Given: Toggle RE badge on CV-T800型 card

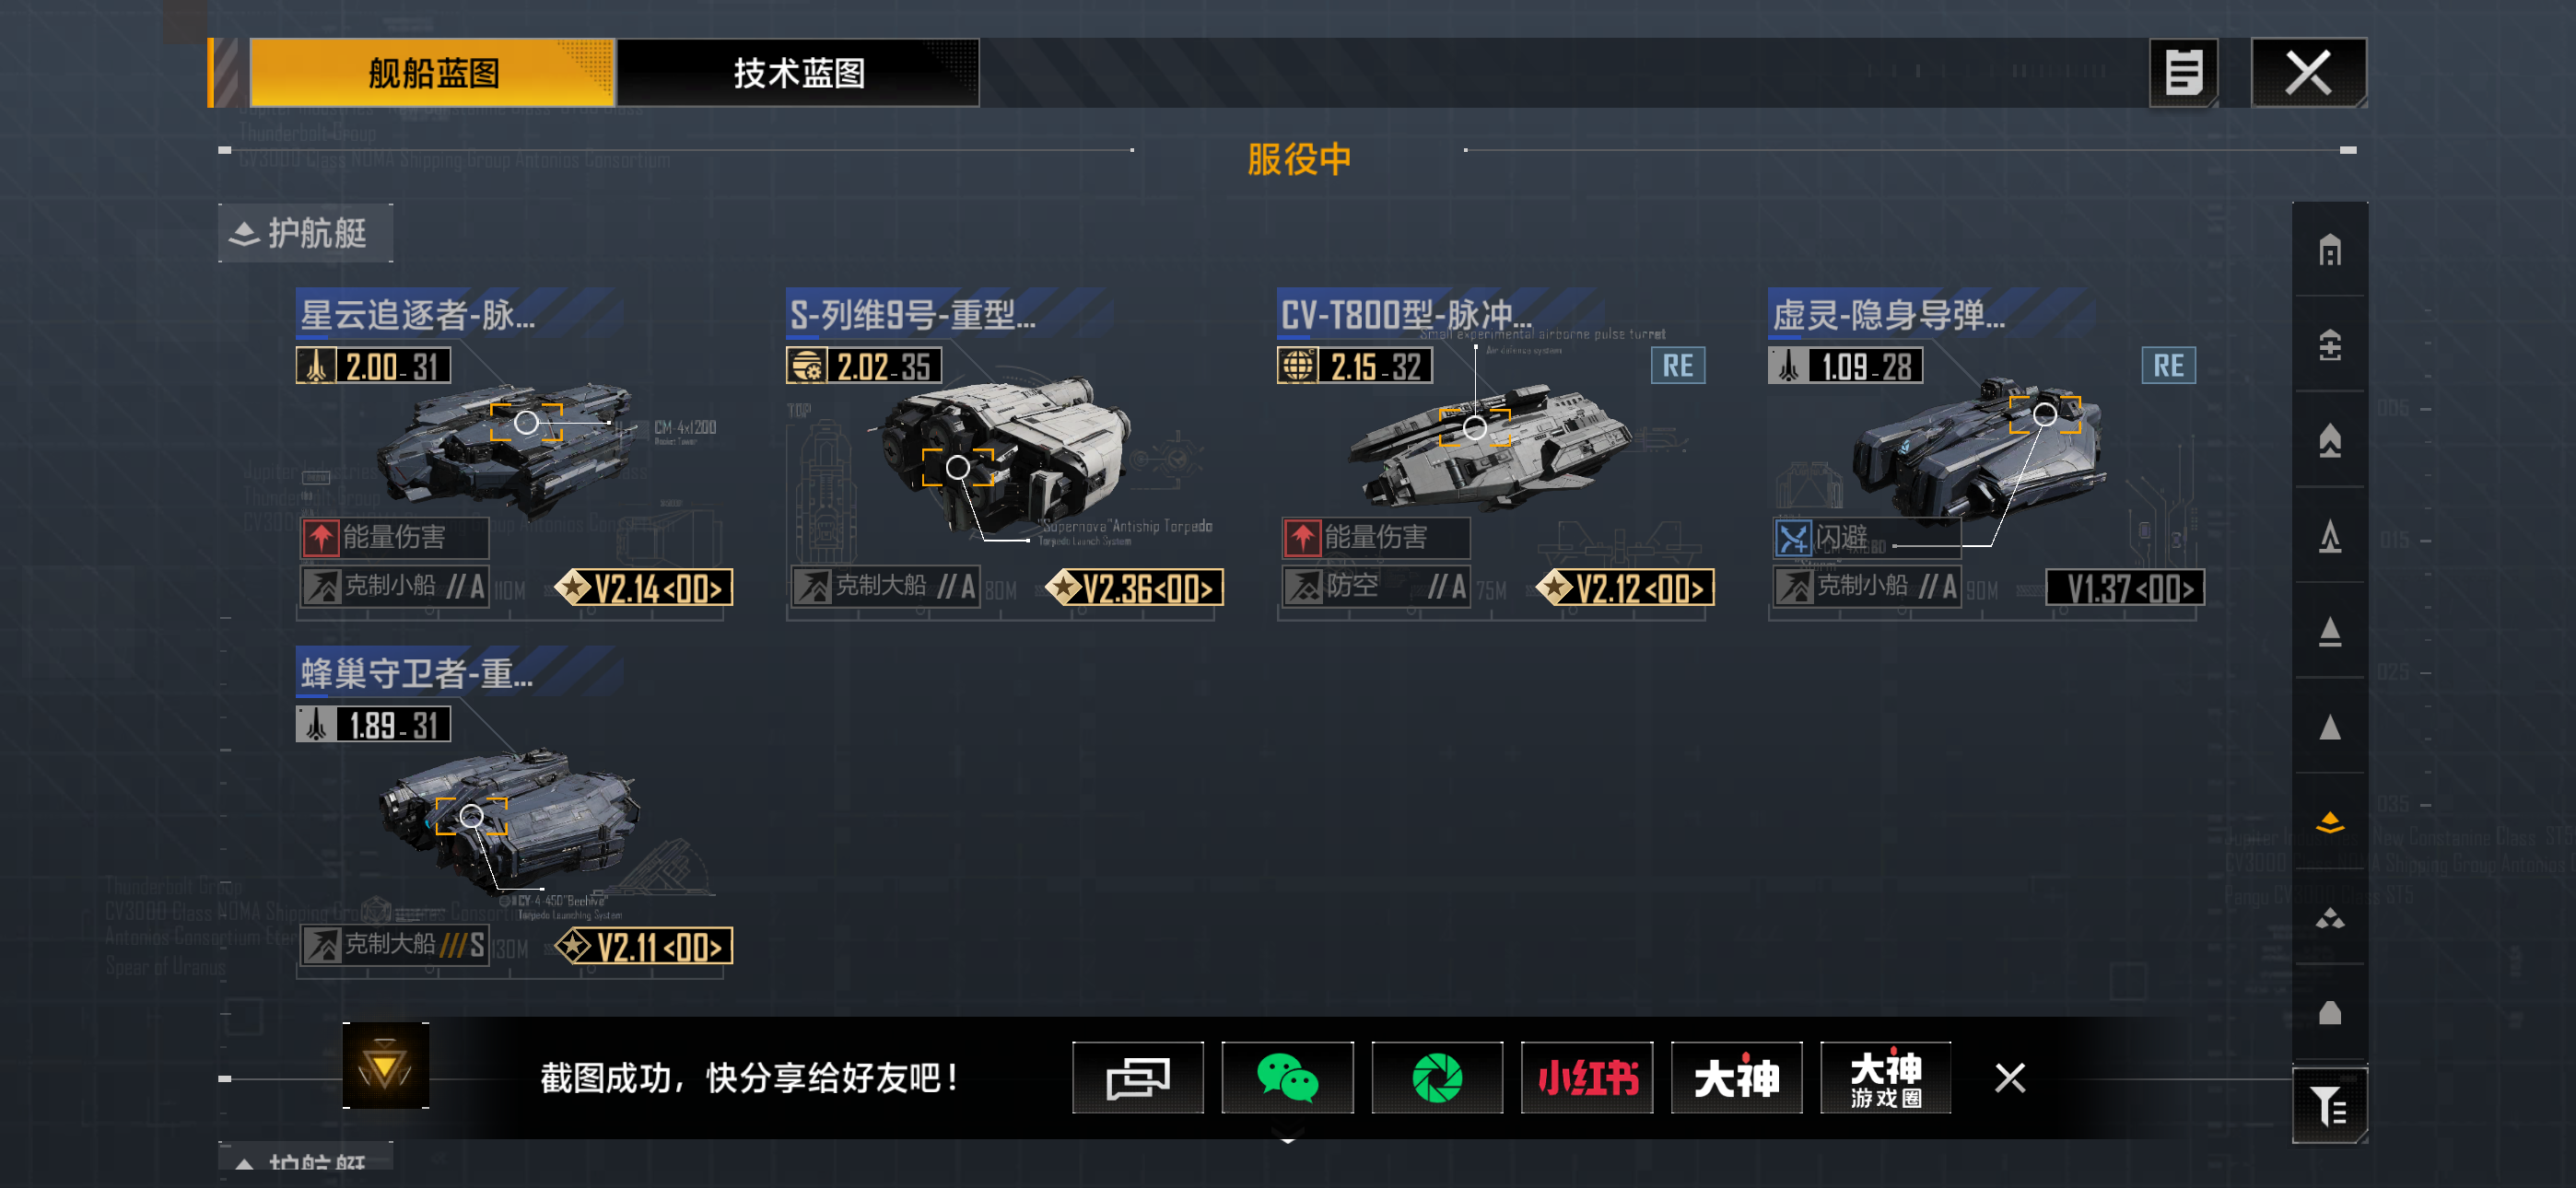Looking at the screenshot, I should point(1677,366).
